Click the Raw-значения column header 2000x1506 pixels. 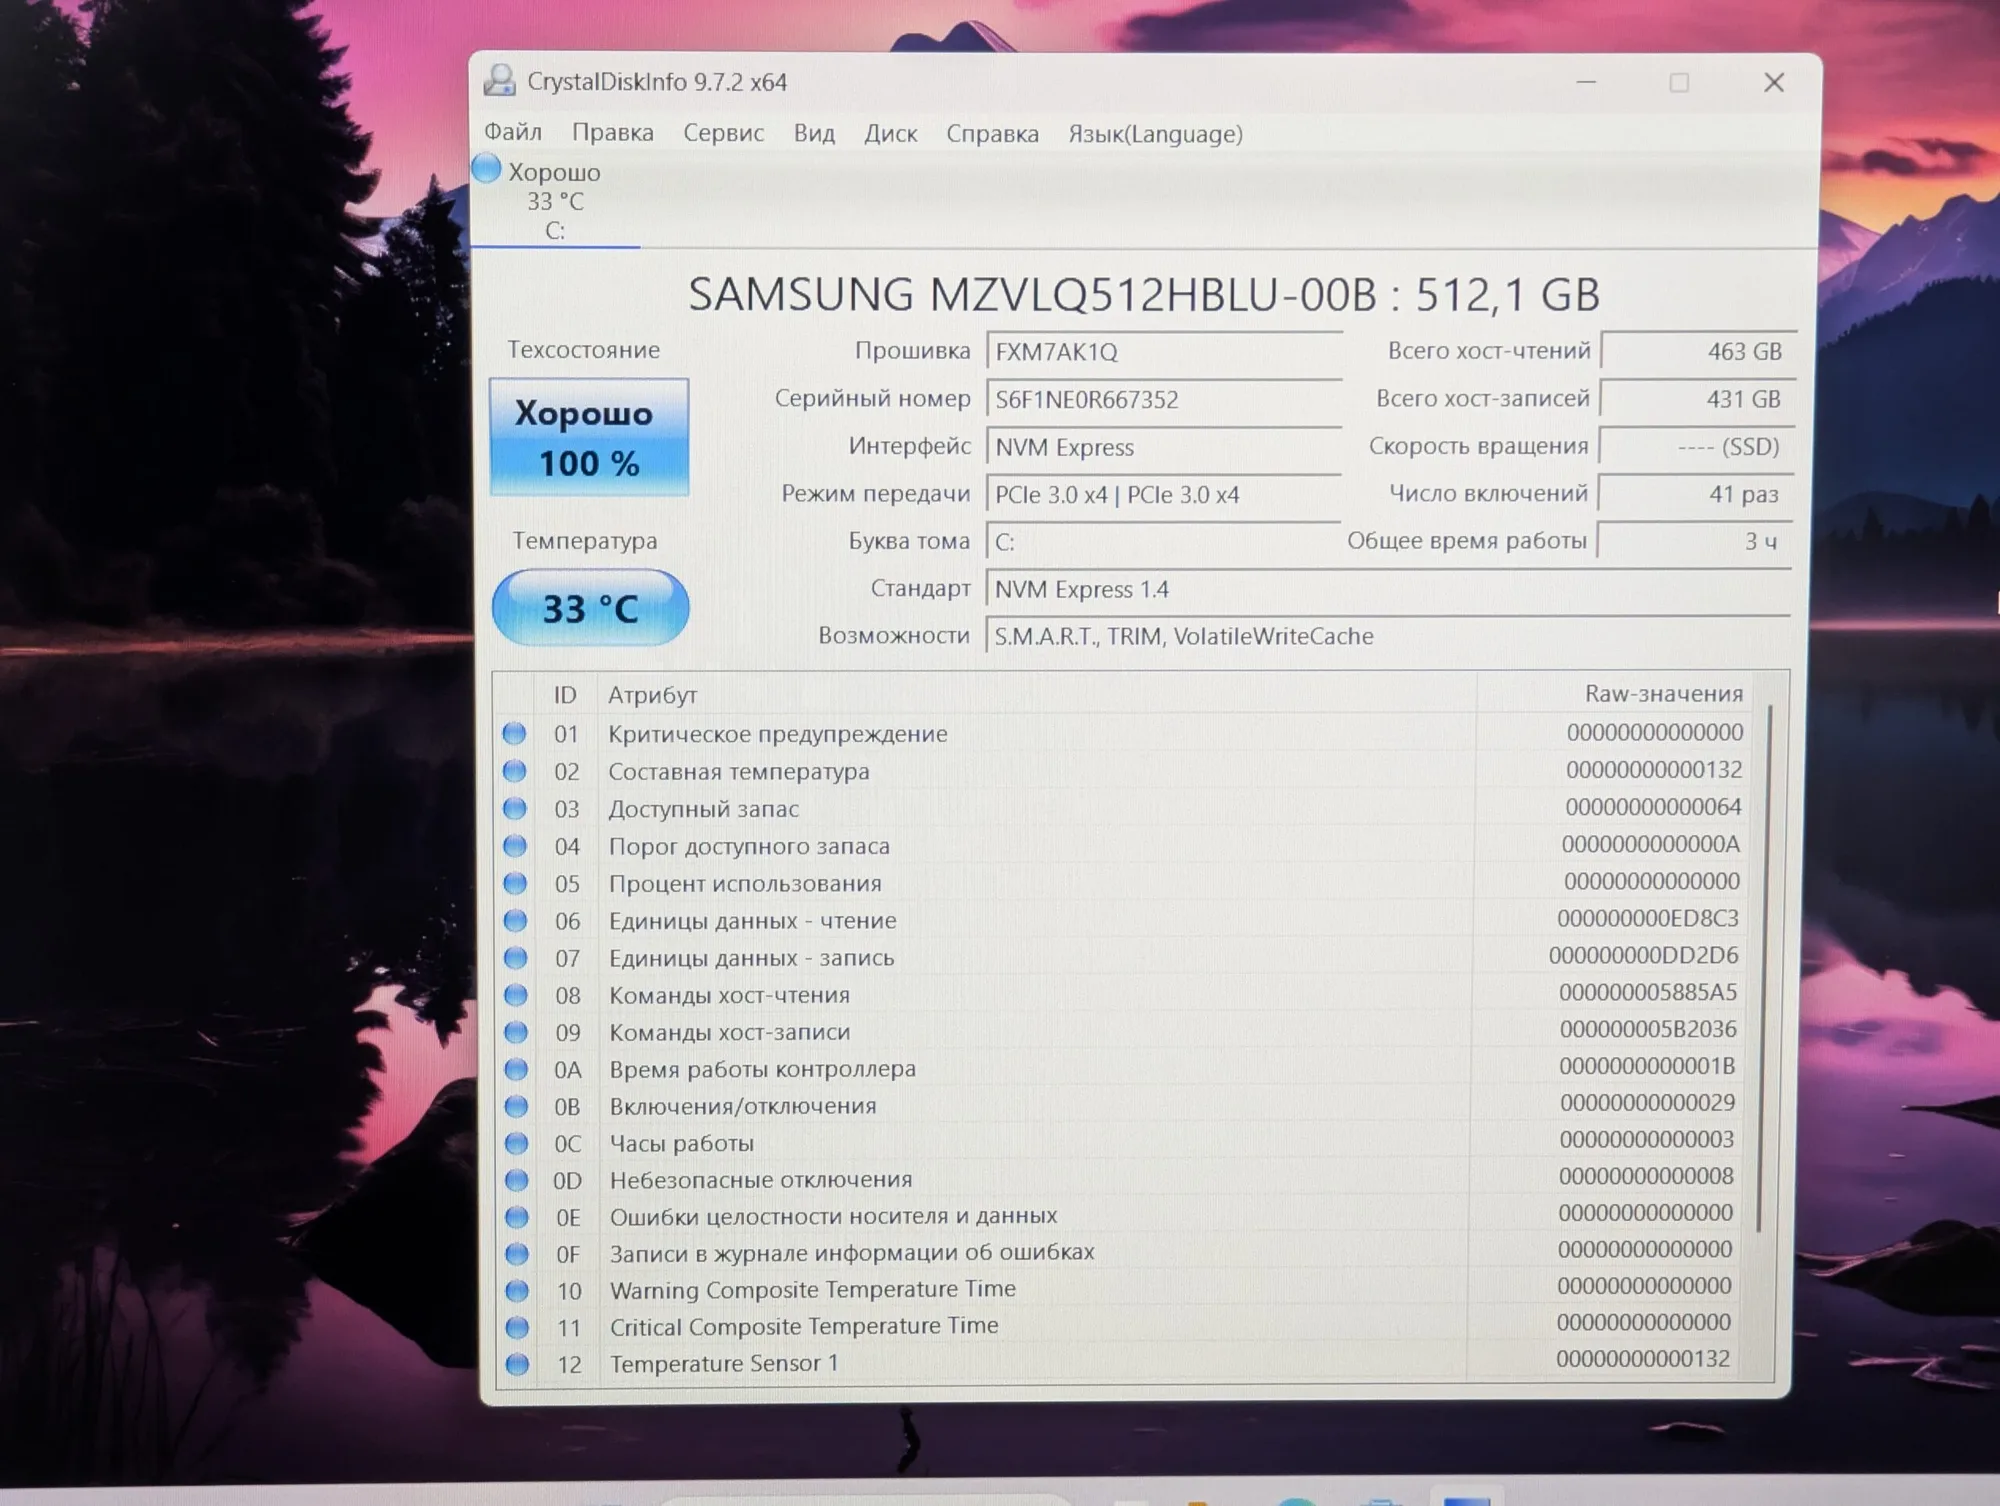(x=1663, y=693)
